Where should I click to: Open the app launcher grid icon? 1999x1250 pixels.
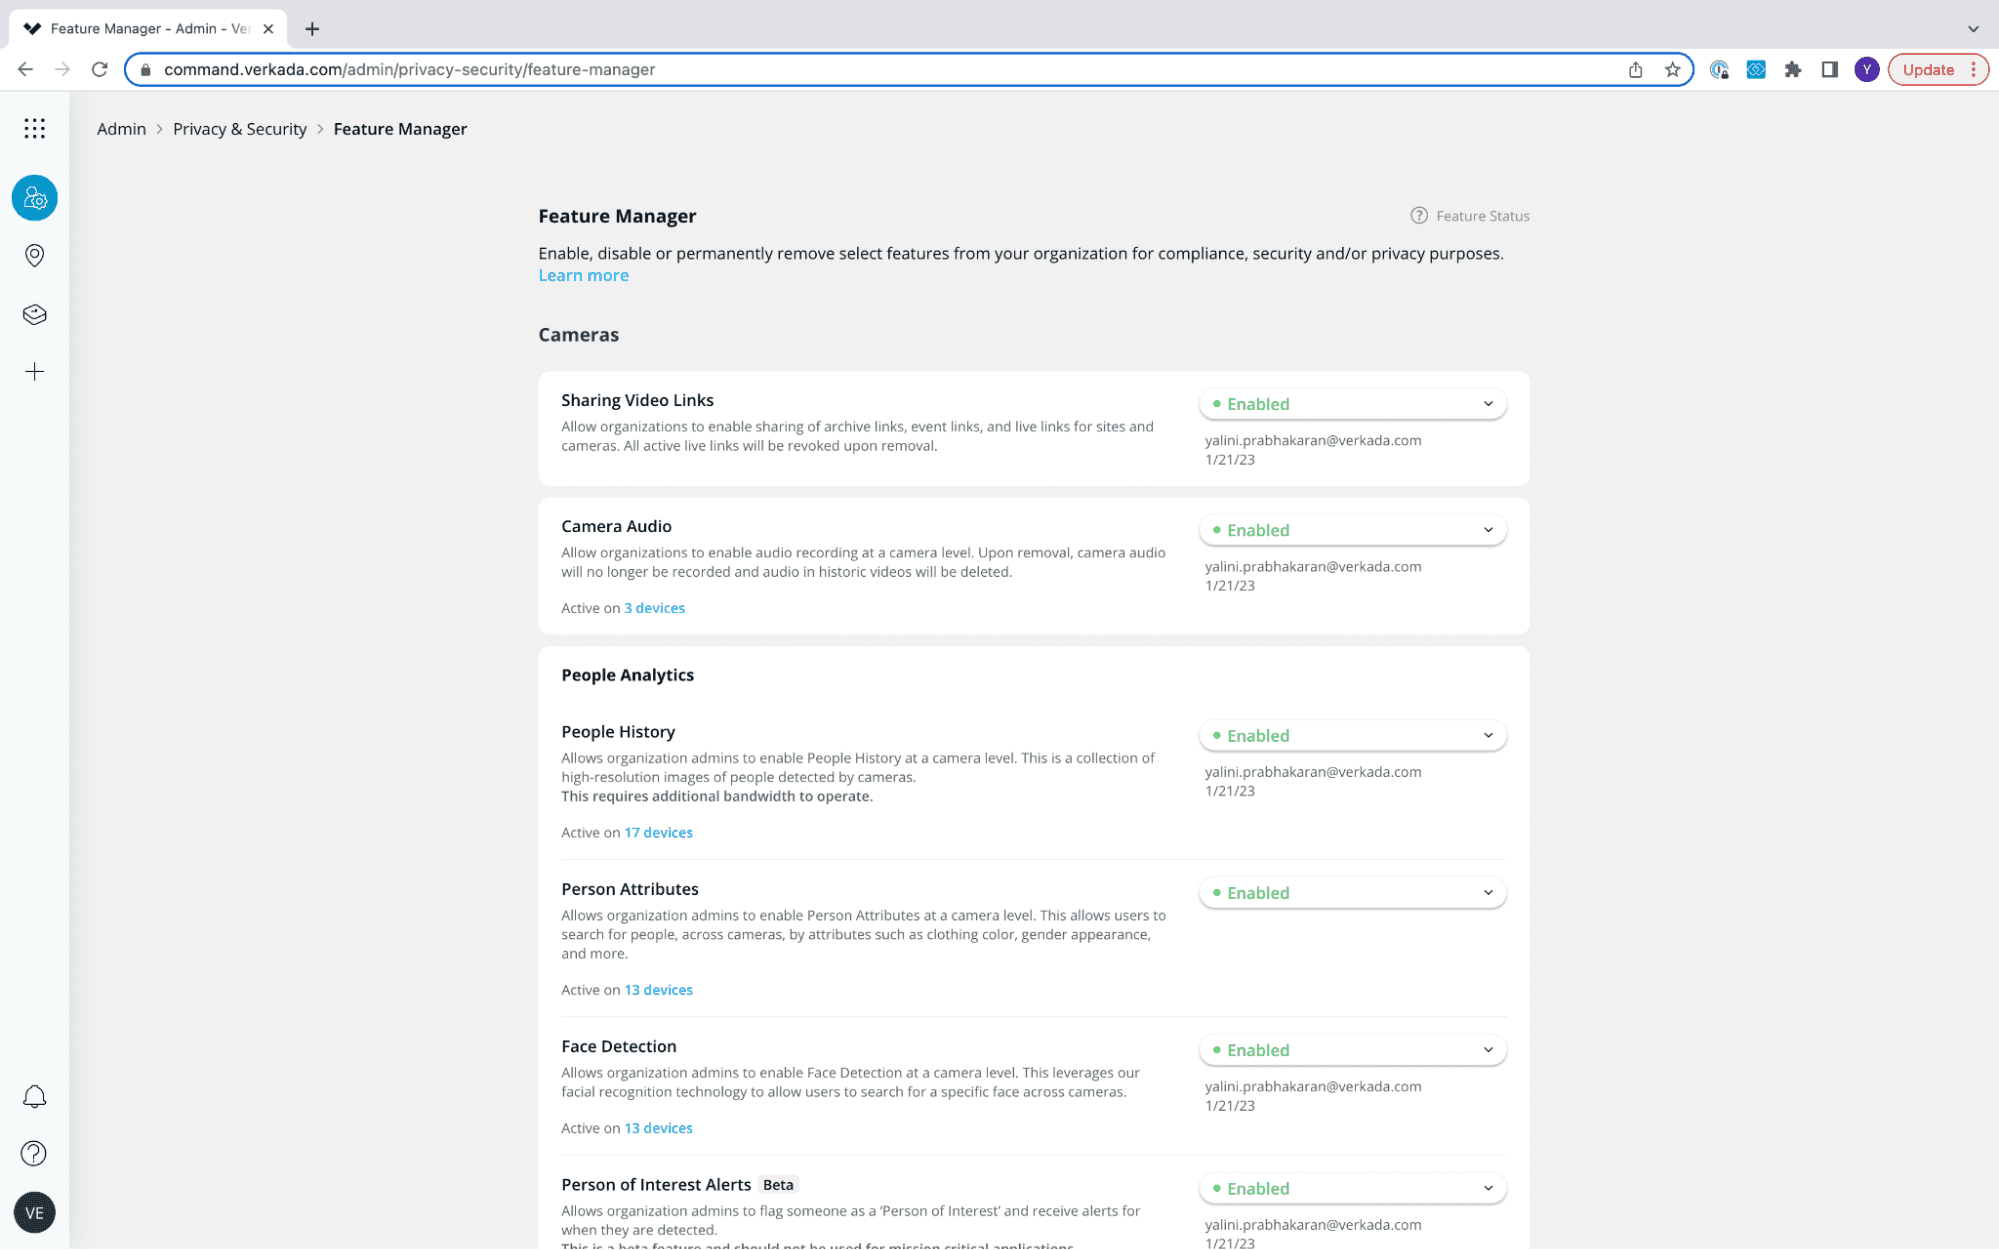(34, 128)
